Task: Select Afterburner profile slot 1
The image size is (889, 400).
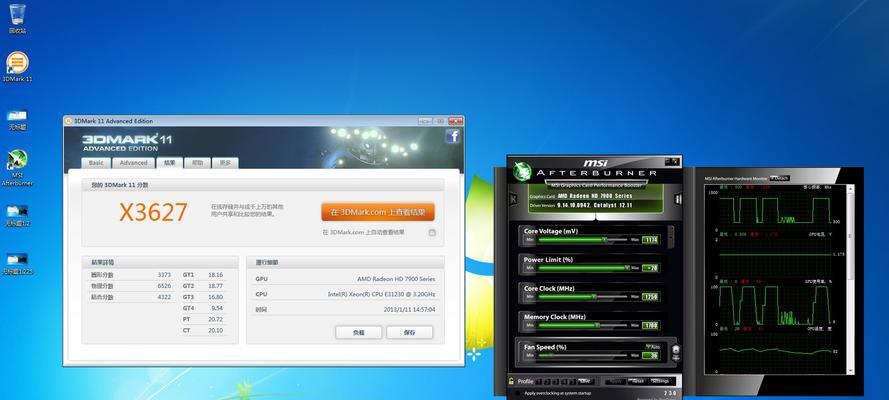Action: pos(539,381)
